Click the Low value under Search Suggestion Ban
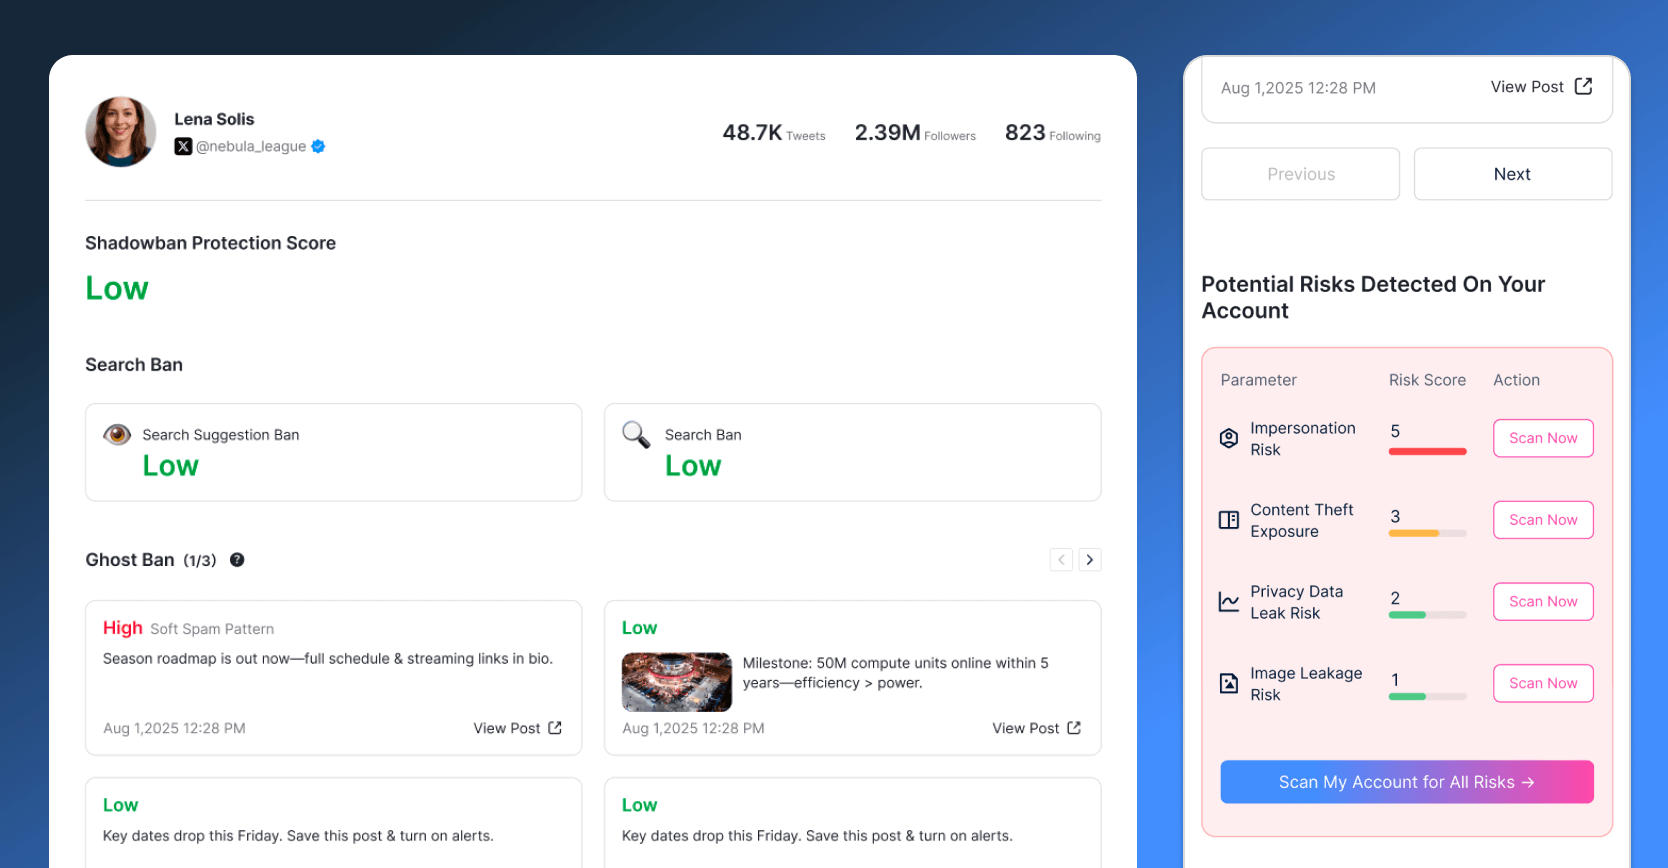The height and width of the screenshot is (868, 1668). click(171, 466)
